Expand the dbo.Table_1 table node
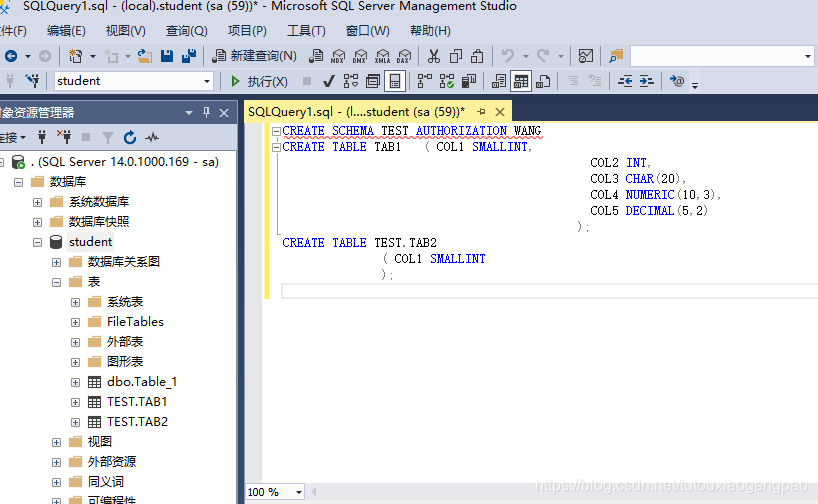The image size is (818, 504). pyautogui.click(x=75, y=382)
